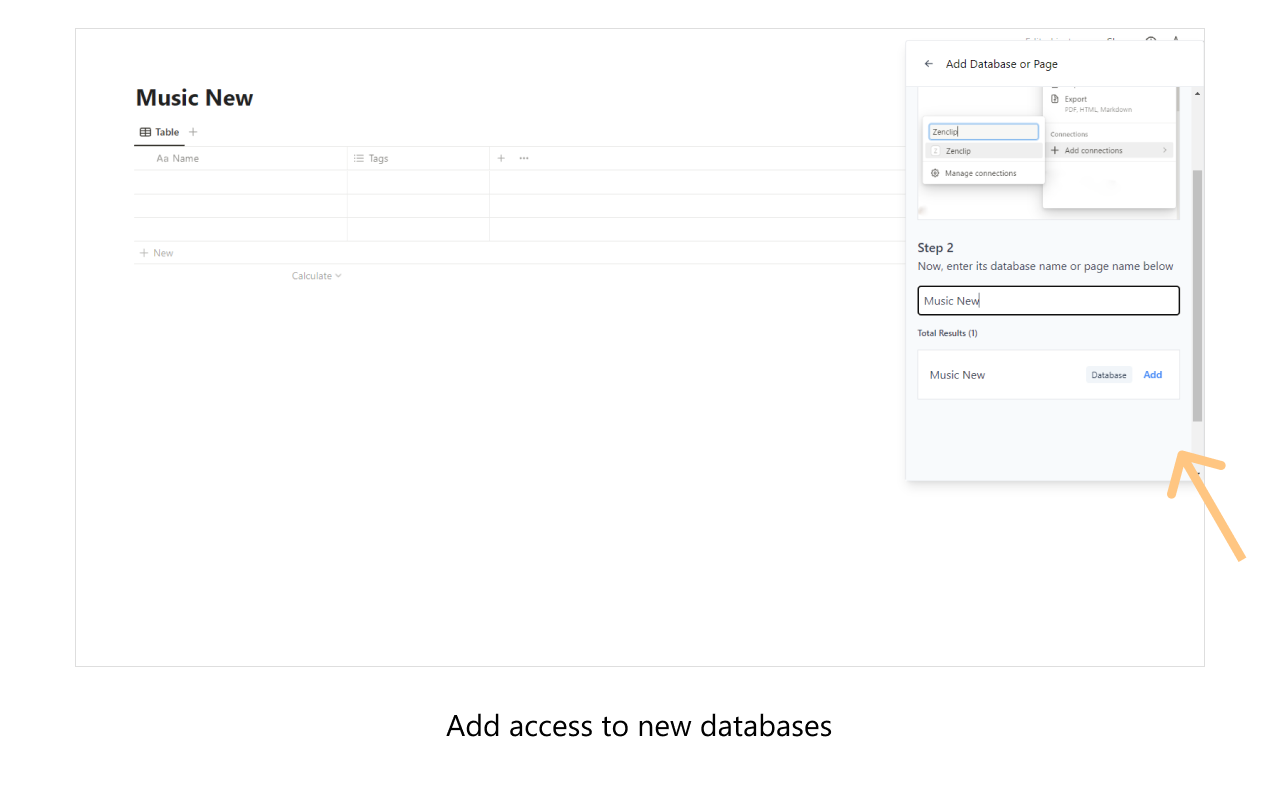This screenshot has width=1280, height=800.
Task: Click the Name column header
Action: point(185,158)
